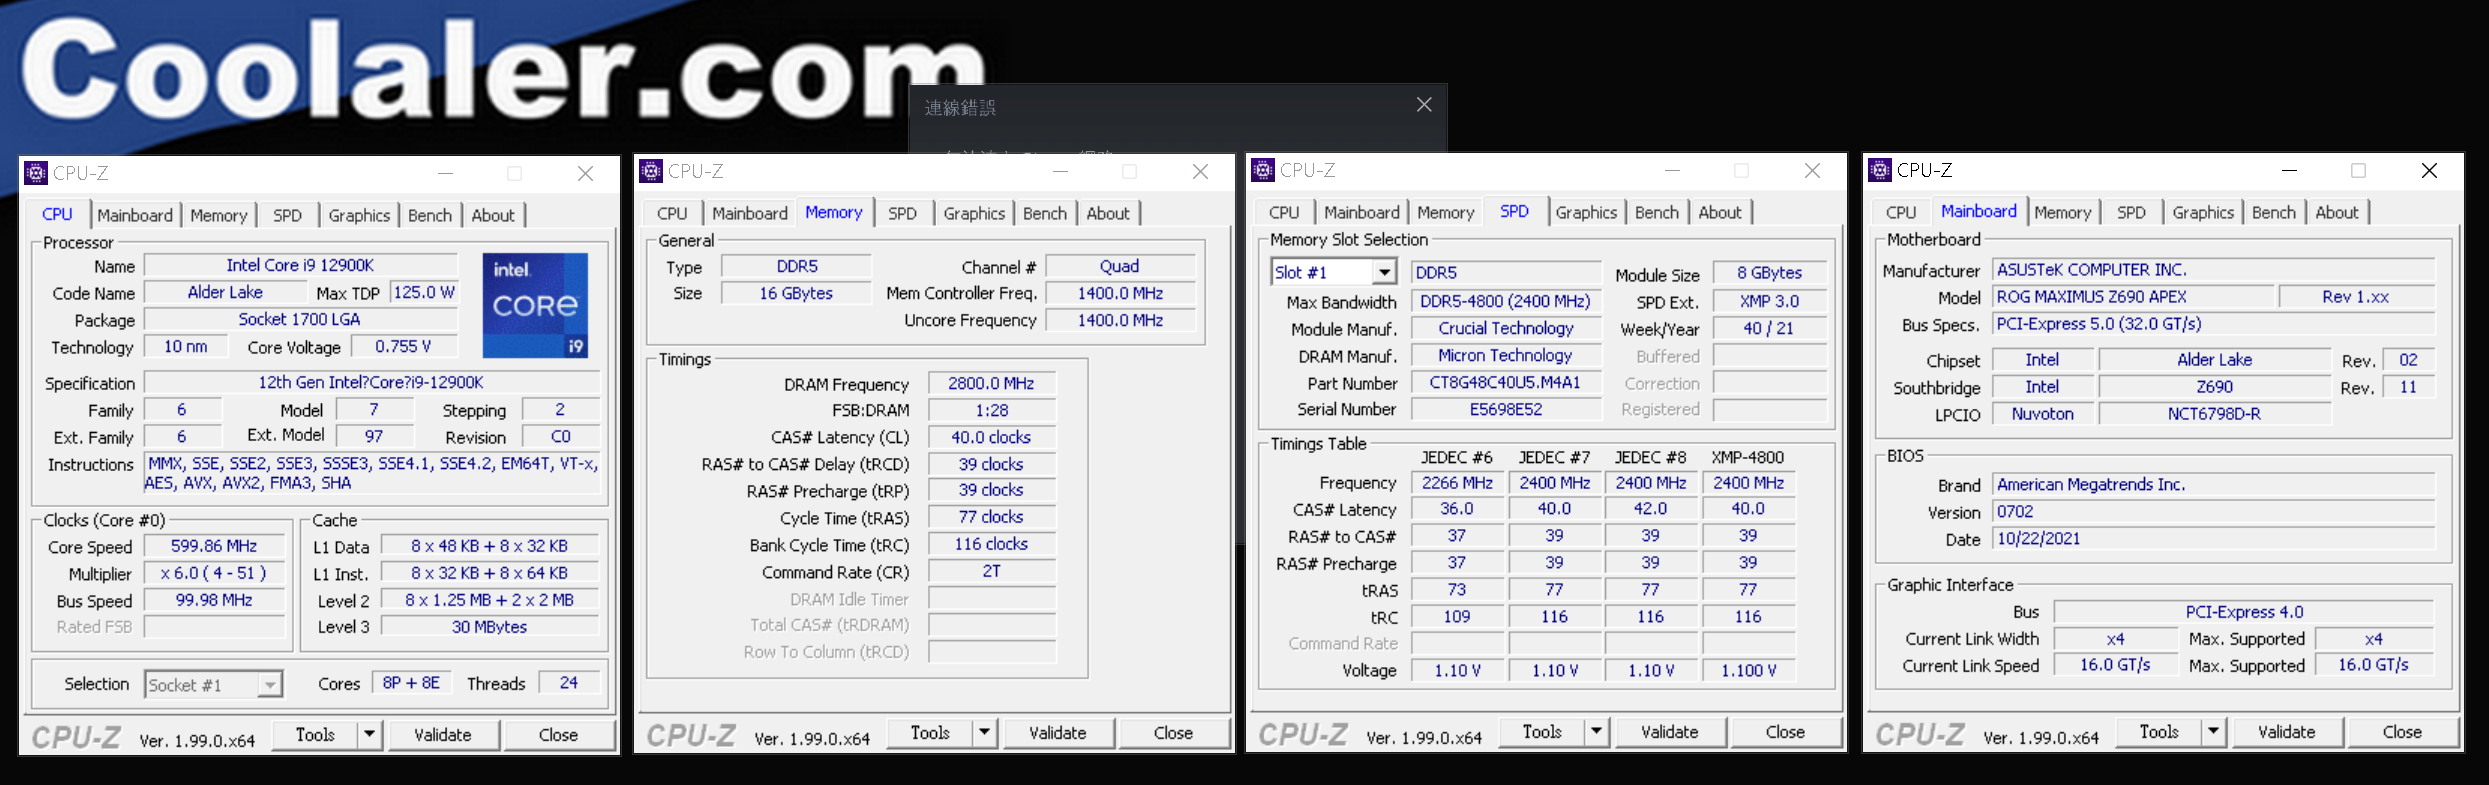Click the Tools button in the CPU window

[x=315, y=734]
